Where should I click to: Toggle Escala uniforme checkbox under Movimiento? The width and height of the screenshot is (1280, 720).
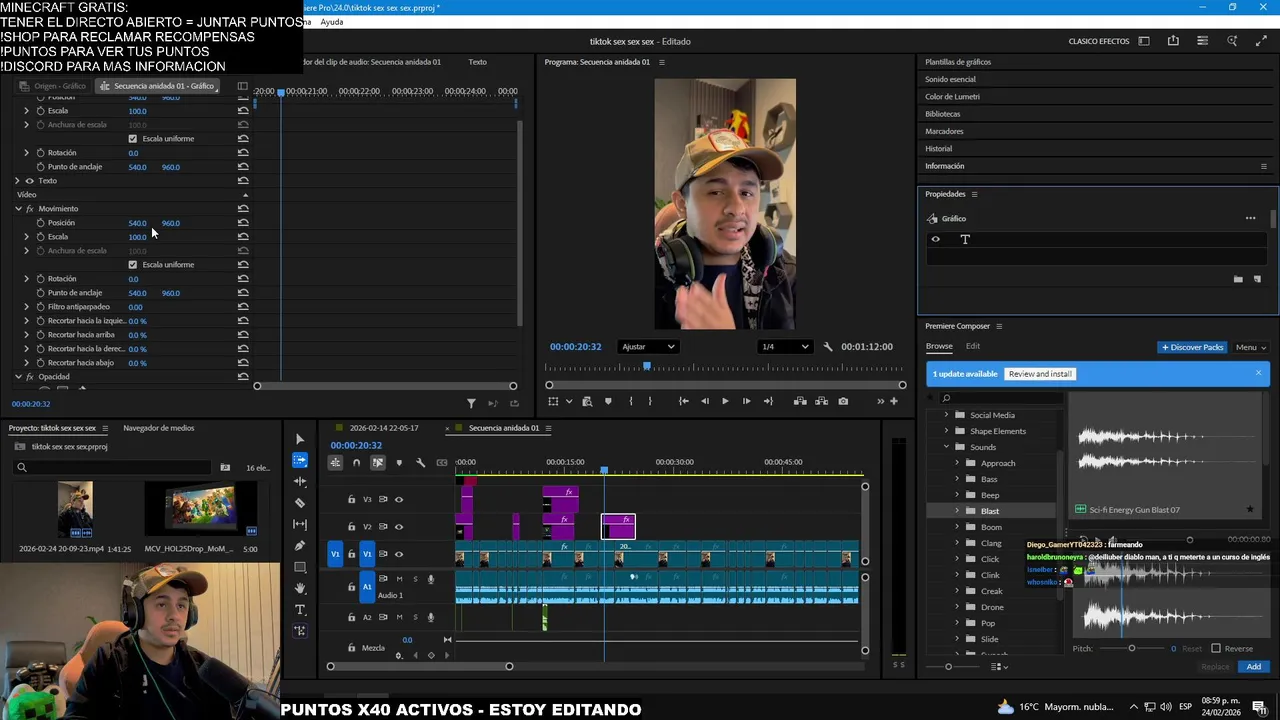point(132,265)
